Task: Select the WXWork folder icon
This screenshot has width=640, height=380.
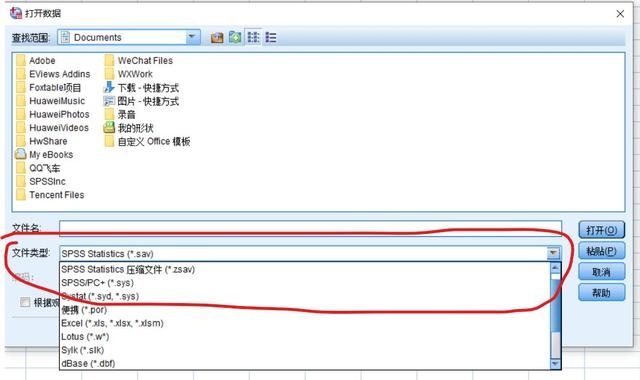Action: [x=109, y=74]
